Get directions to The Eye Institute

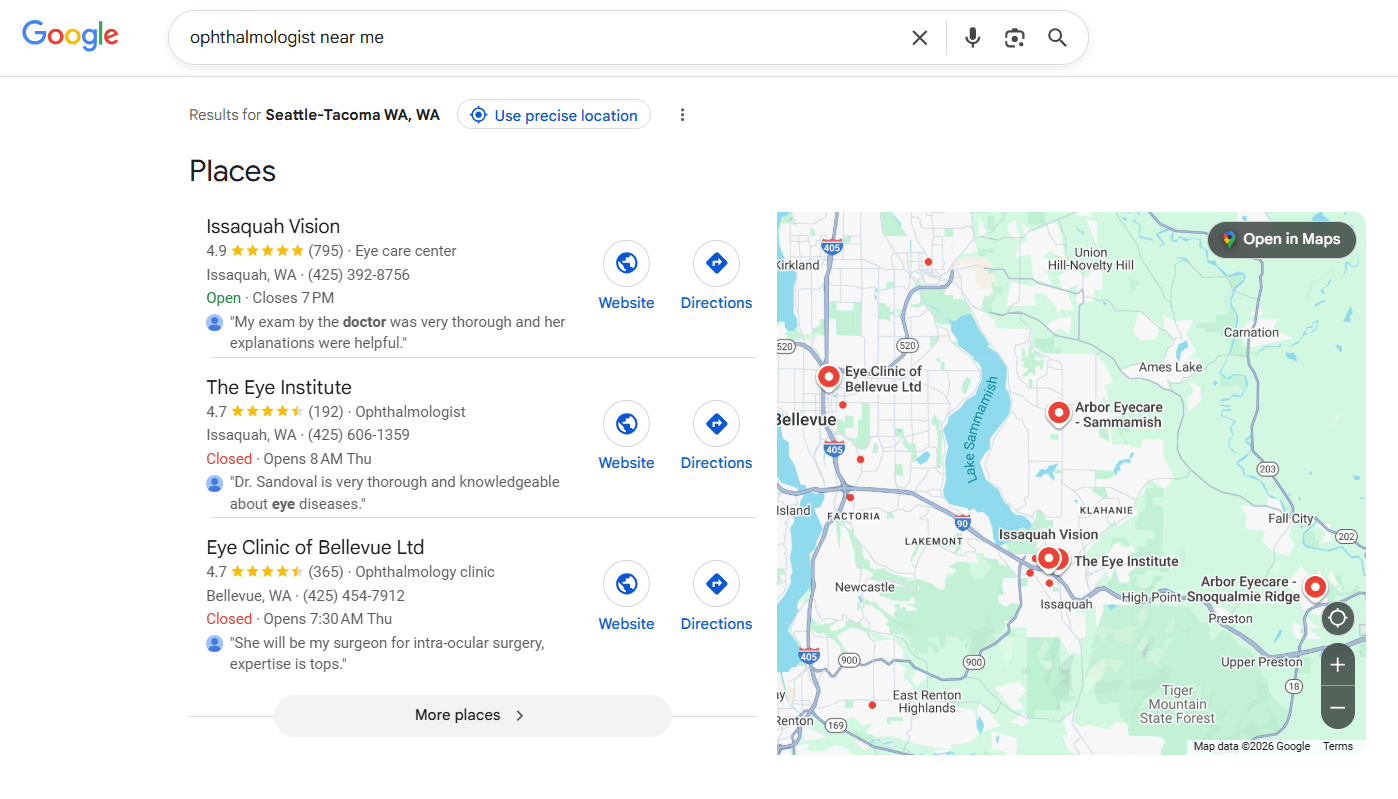click(x=716, y=423)
